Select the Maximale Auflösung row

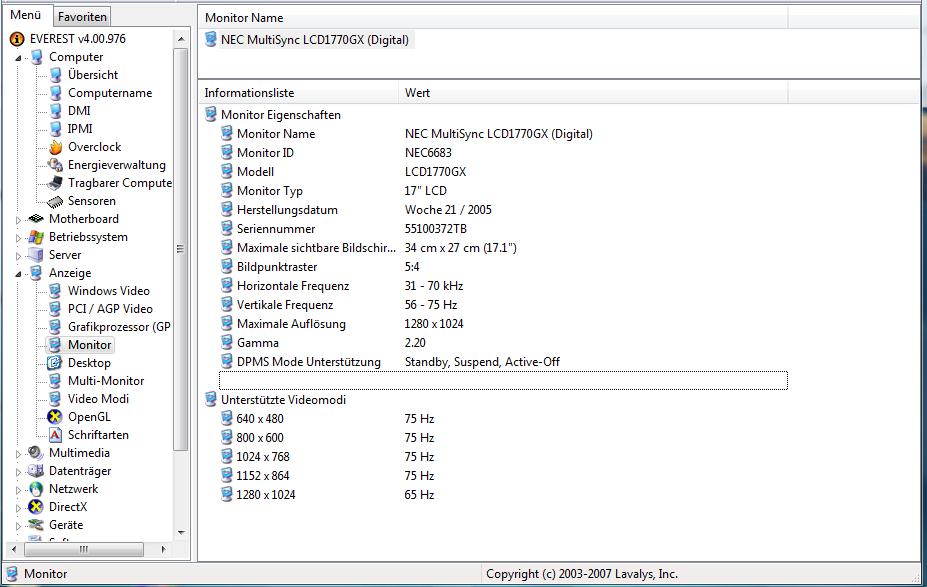pyautogui.click(x=504, y=324)
